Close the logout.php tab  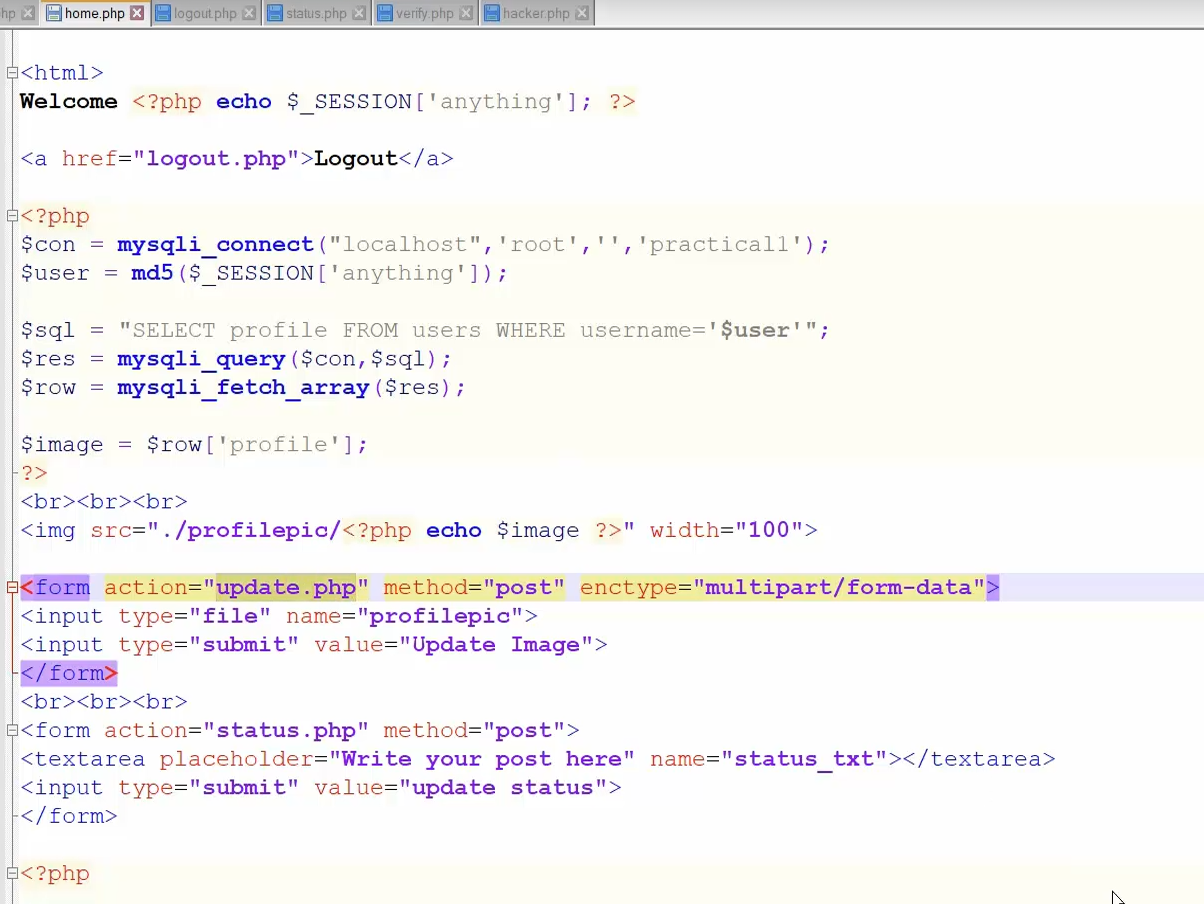(249, 14)
